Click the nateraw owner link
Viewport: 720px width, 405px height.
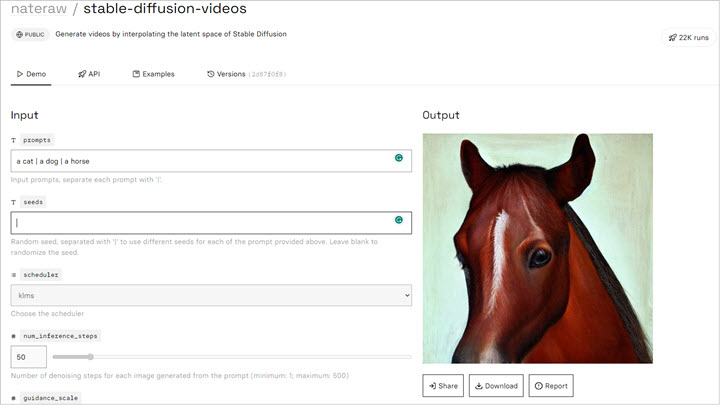tap(39, 8)
